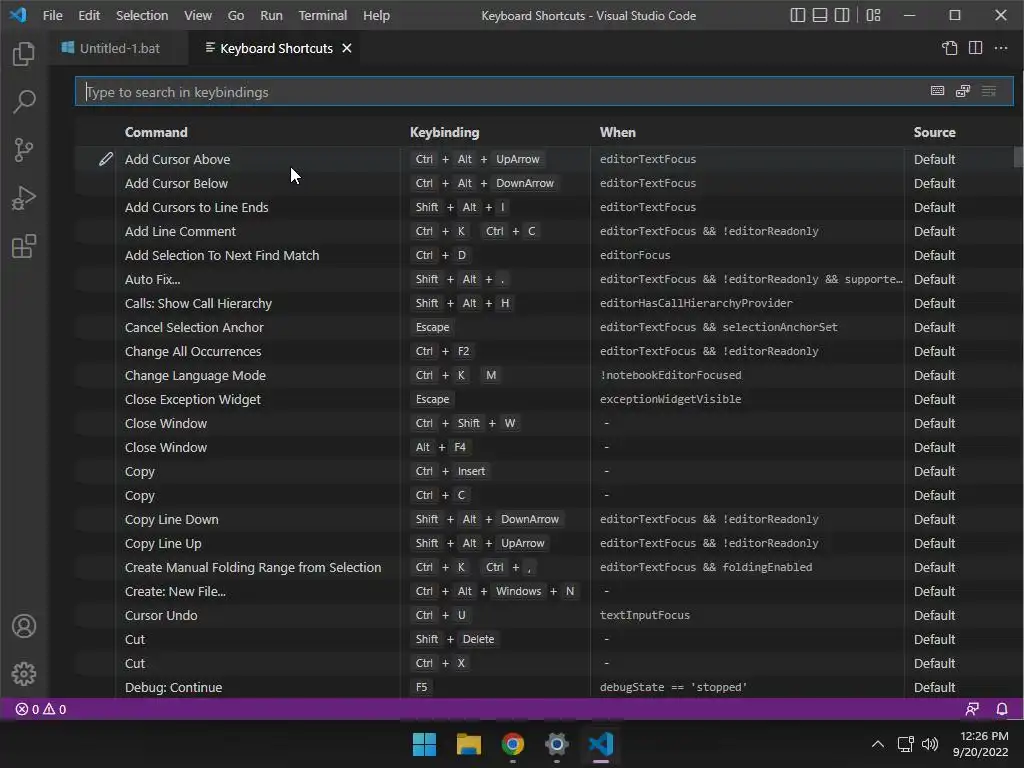Image resolution: width=1024 pixels, height=768 pixels.
Task: Select Change All Occurrences command
Action: coord(543,351)
